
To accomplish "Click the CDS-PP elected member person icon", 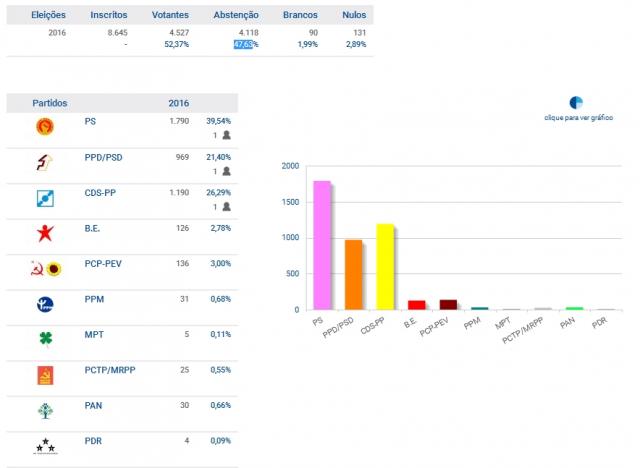I will point(227,207).
